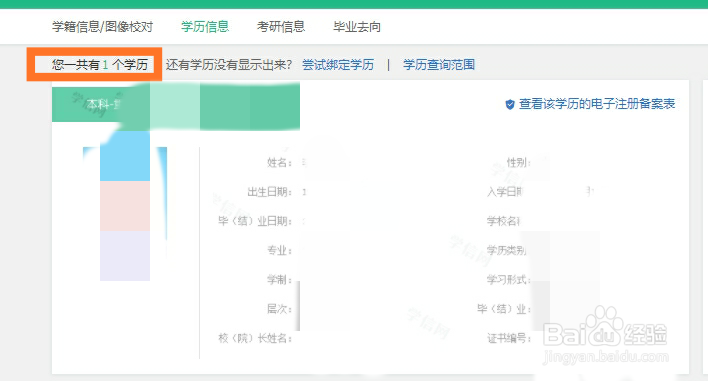Viewport: 708px width, 381px height.
Task: Click the 层次 field label
Action: click(x=279, y=309)
